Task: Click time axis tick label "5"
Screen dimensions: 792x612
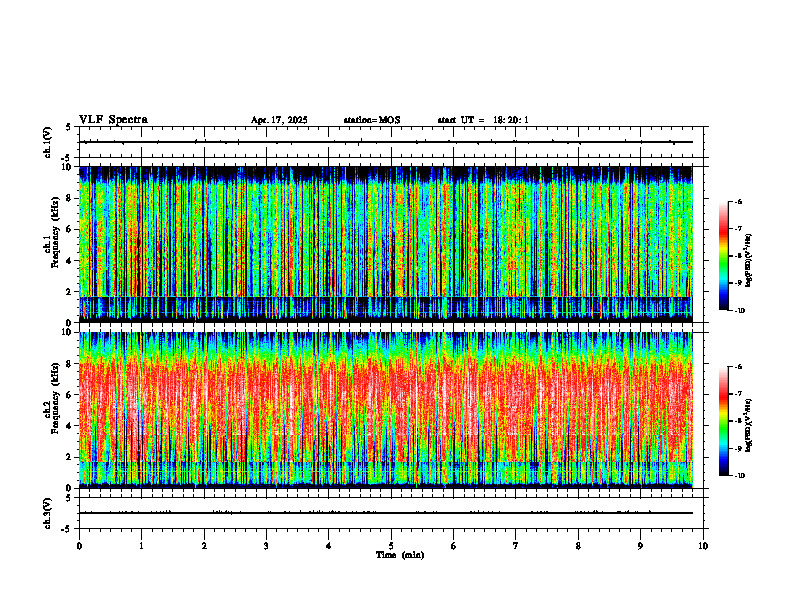Action: tap(391, 546)
